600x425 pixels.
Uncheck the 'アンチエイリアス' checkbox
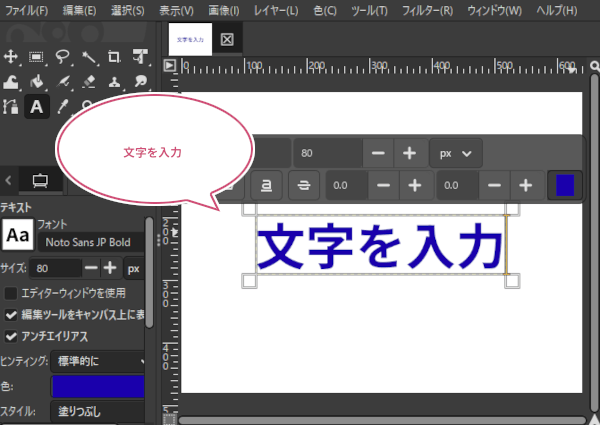tap(11, 336)
